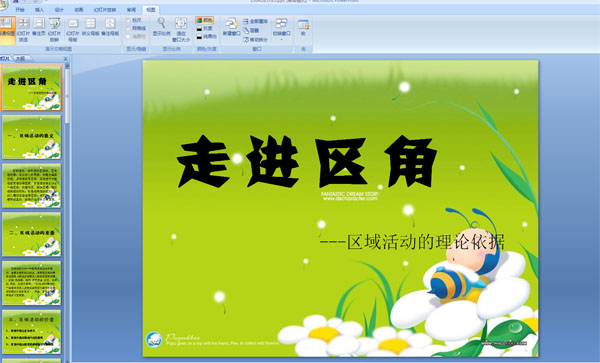Open the Insert (插入) ribbon tab
The height and width of the screenshot is (363, 600).
coord(39,10)
